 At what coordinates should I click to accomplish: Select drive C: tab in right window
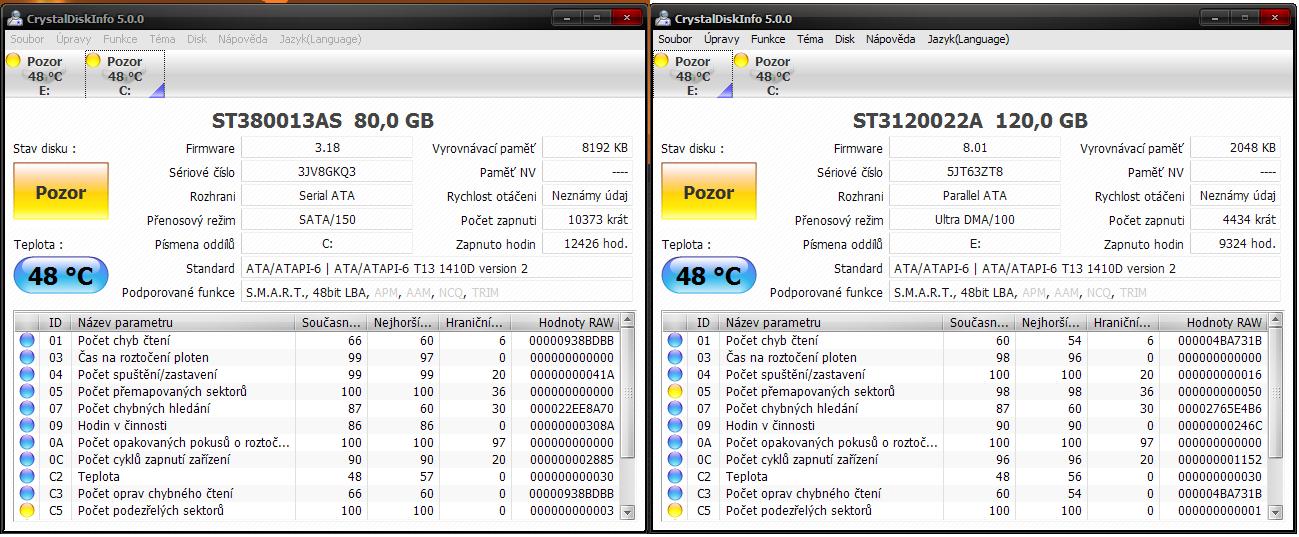pos(773,75)
